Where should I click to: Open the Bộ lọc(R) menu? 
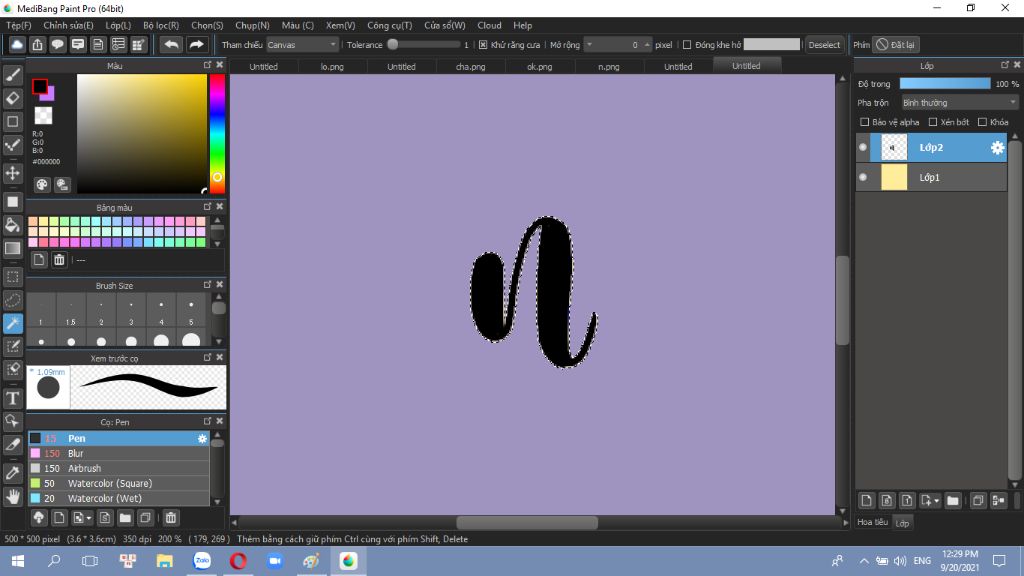point(161,25)
